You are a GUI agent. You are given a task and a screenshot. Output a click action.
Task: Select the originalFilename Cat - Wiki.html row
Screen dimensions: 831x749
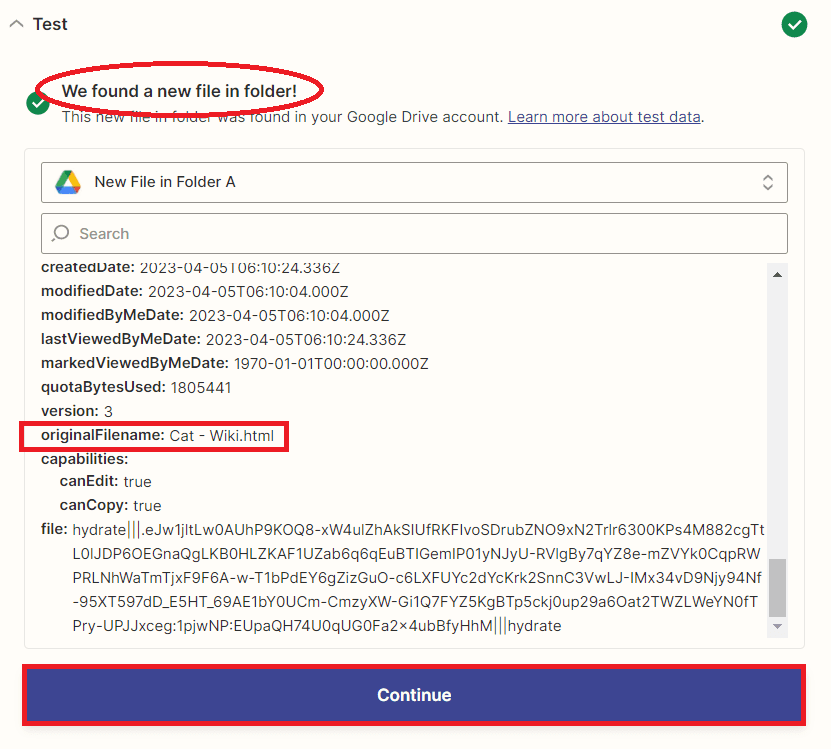[156, 436]
